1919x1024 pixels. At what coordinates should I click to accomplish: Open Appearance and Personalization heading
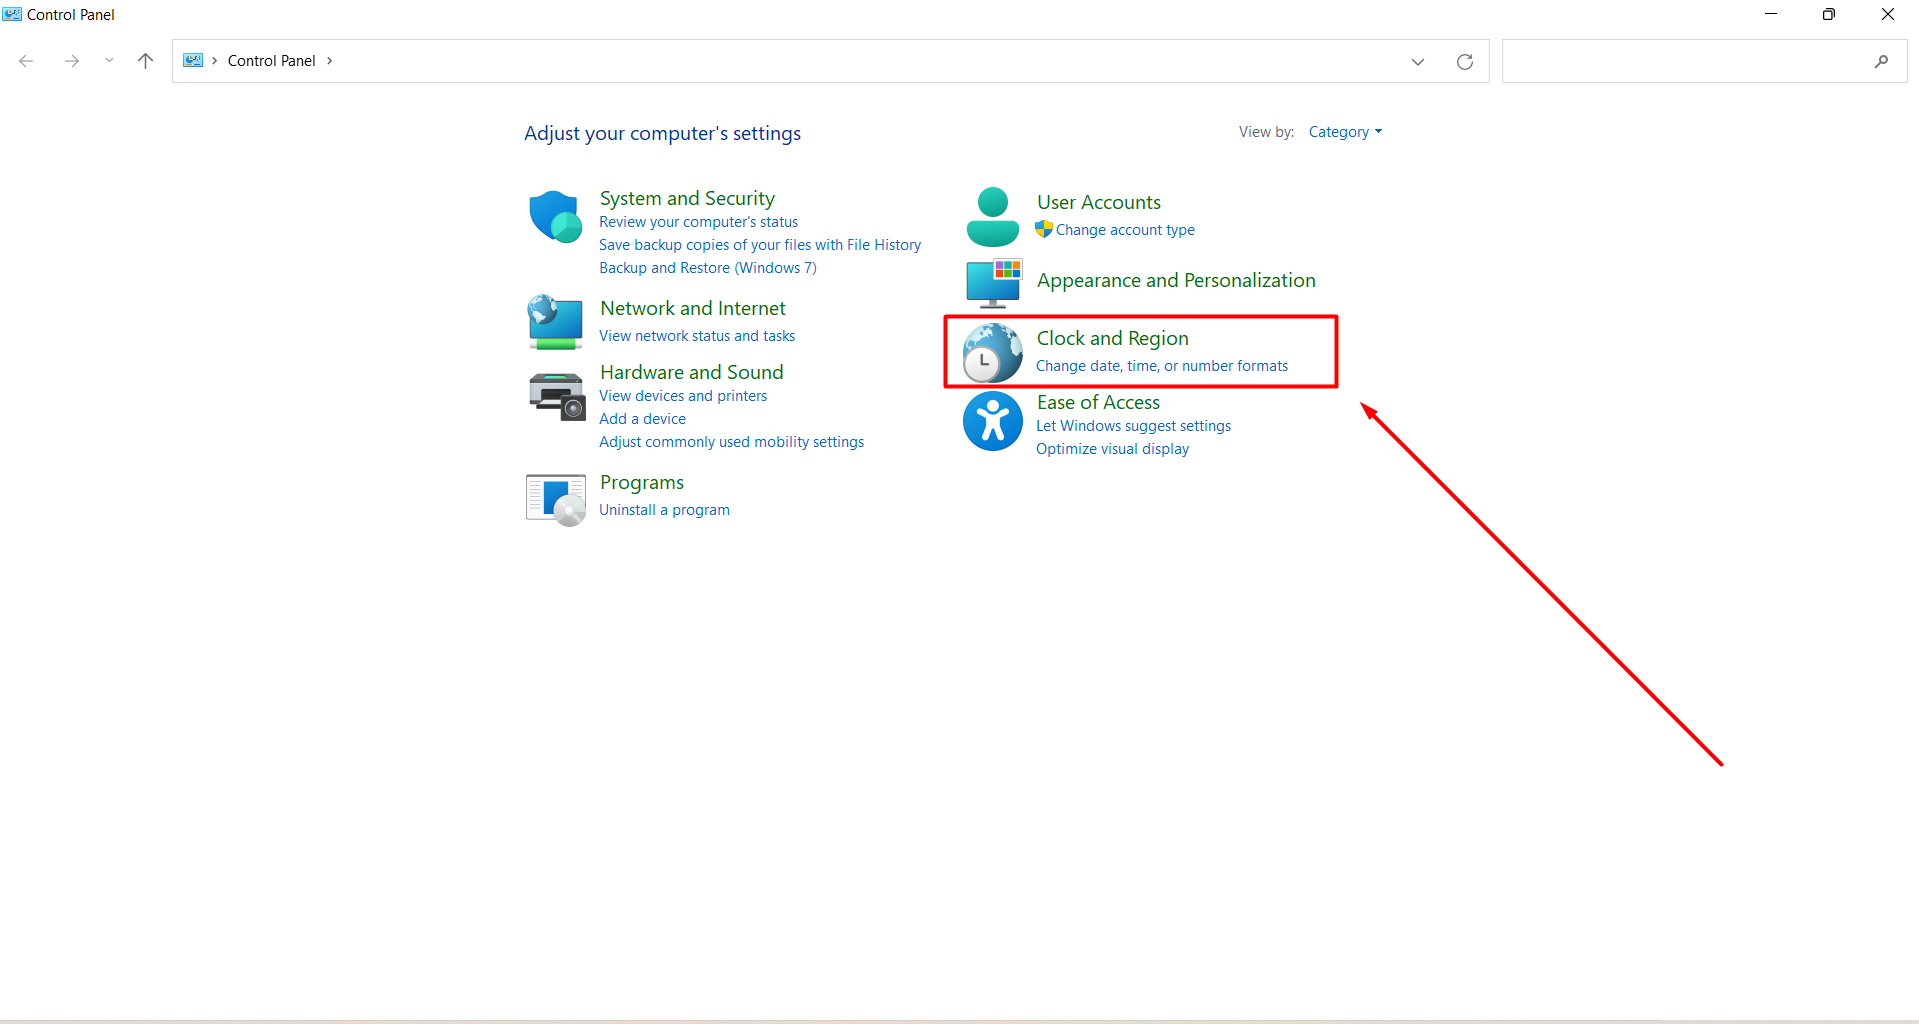(1176, 280)
